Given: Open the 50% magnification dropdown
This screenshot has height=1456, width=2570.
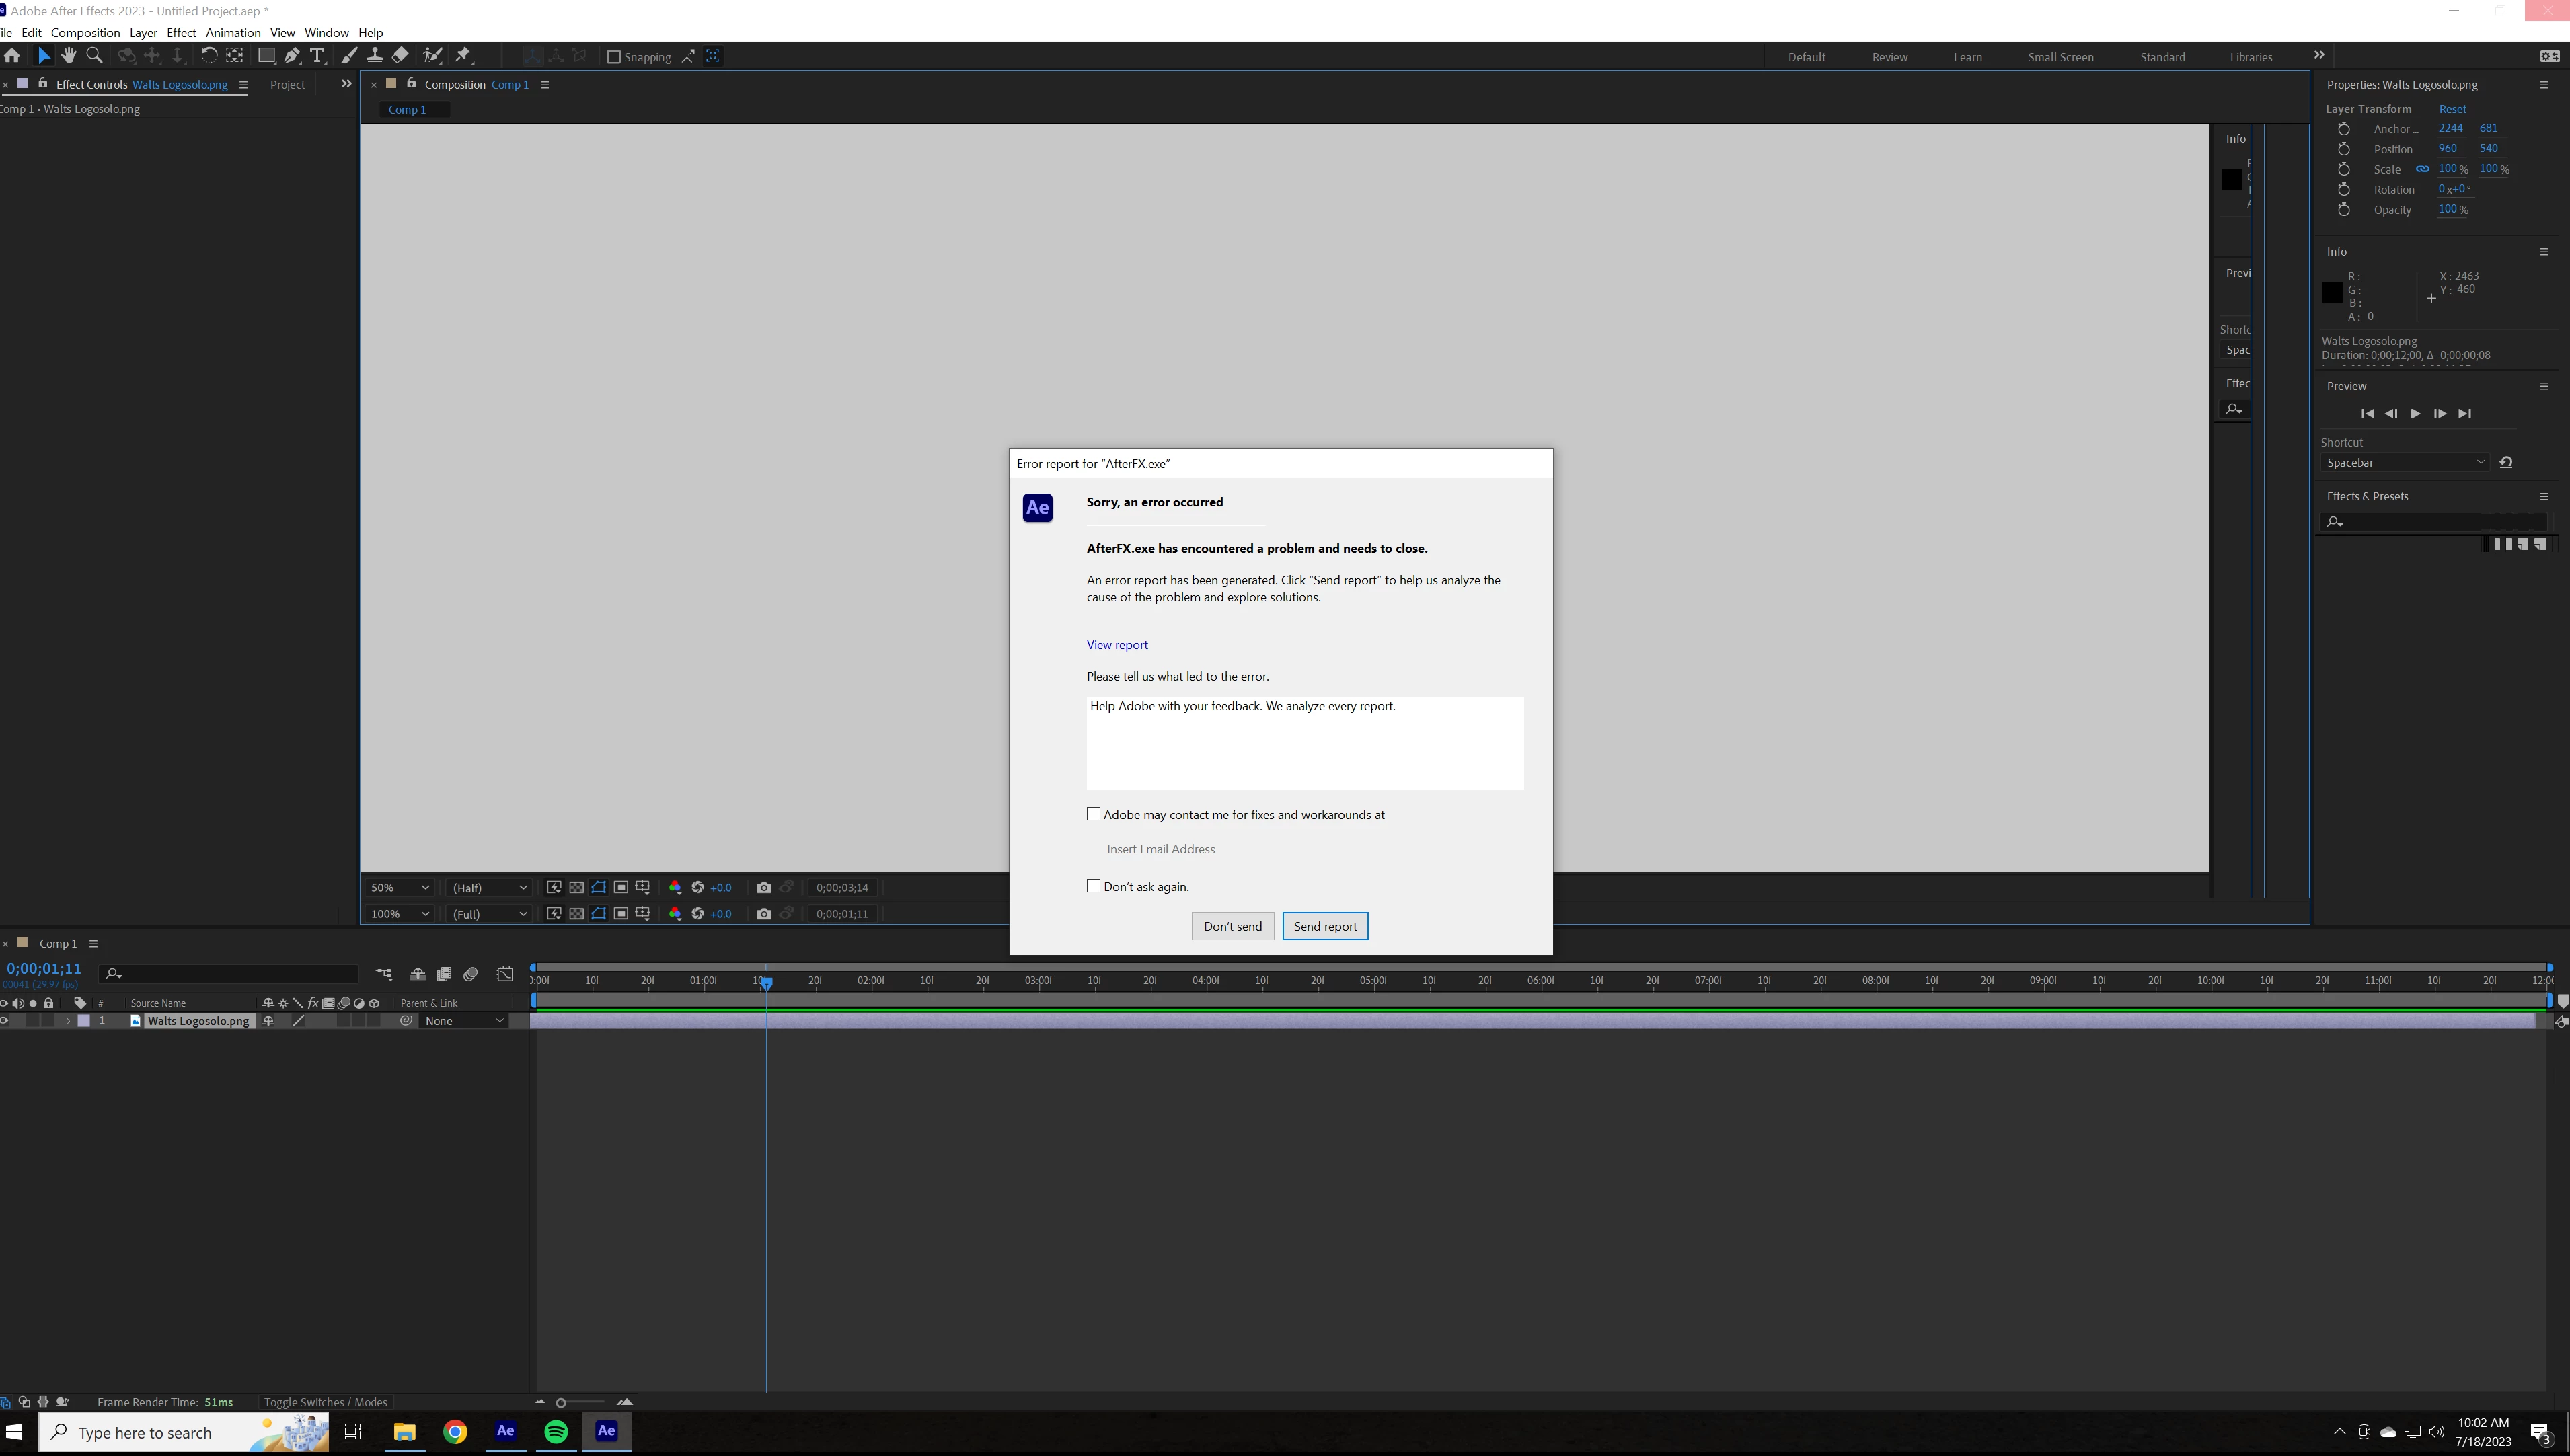Looking at the screenshot, I should 400,888.
